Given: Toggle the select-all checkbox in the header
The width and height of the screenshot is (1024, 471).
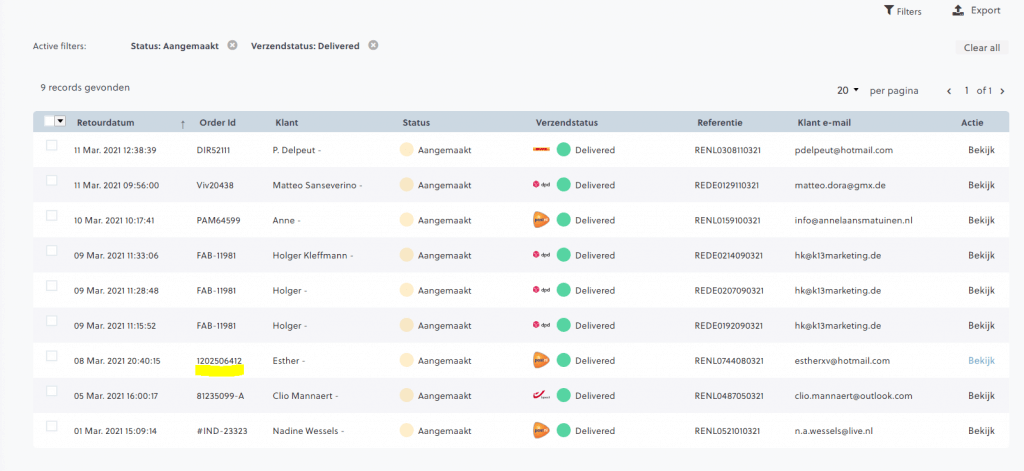Looking at the screenshot, I should coord(49,122).
